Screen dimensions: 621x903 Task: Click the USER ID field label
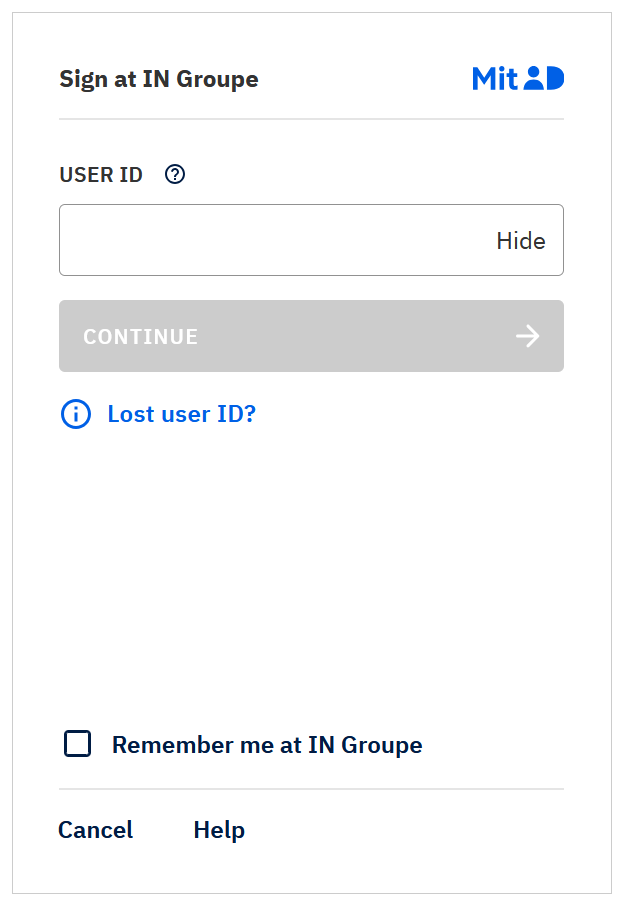[101, 175]
